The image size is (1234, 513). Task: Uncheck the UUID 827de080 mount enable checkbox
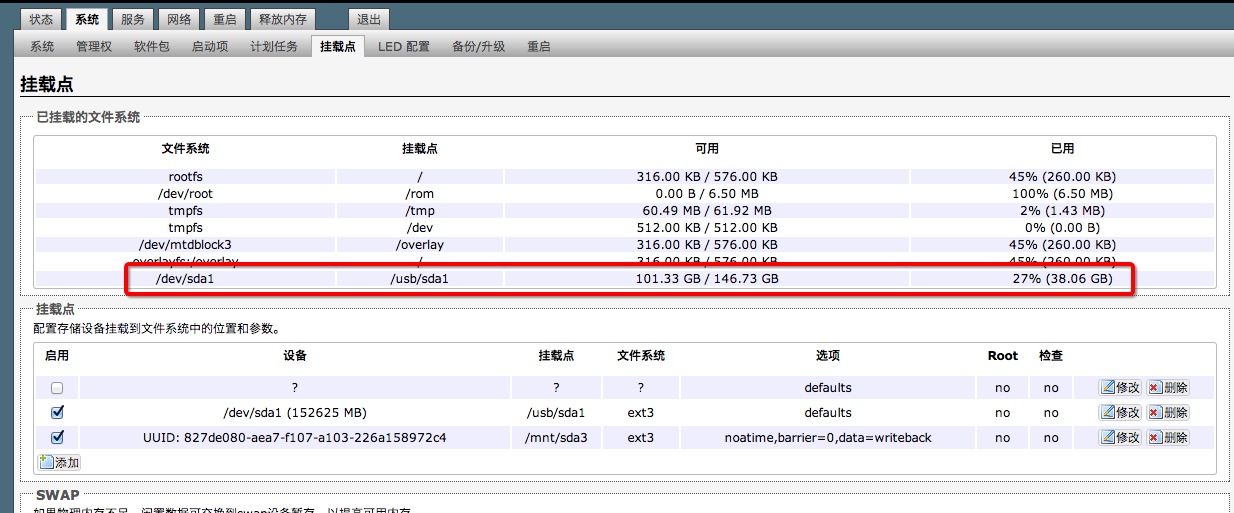(57, 437)
